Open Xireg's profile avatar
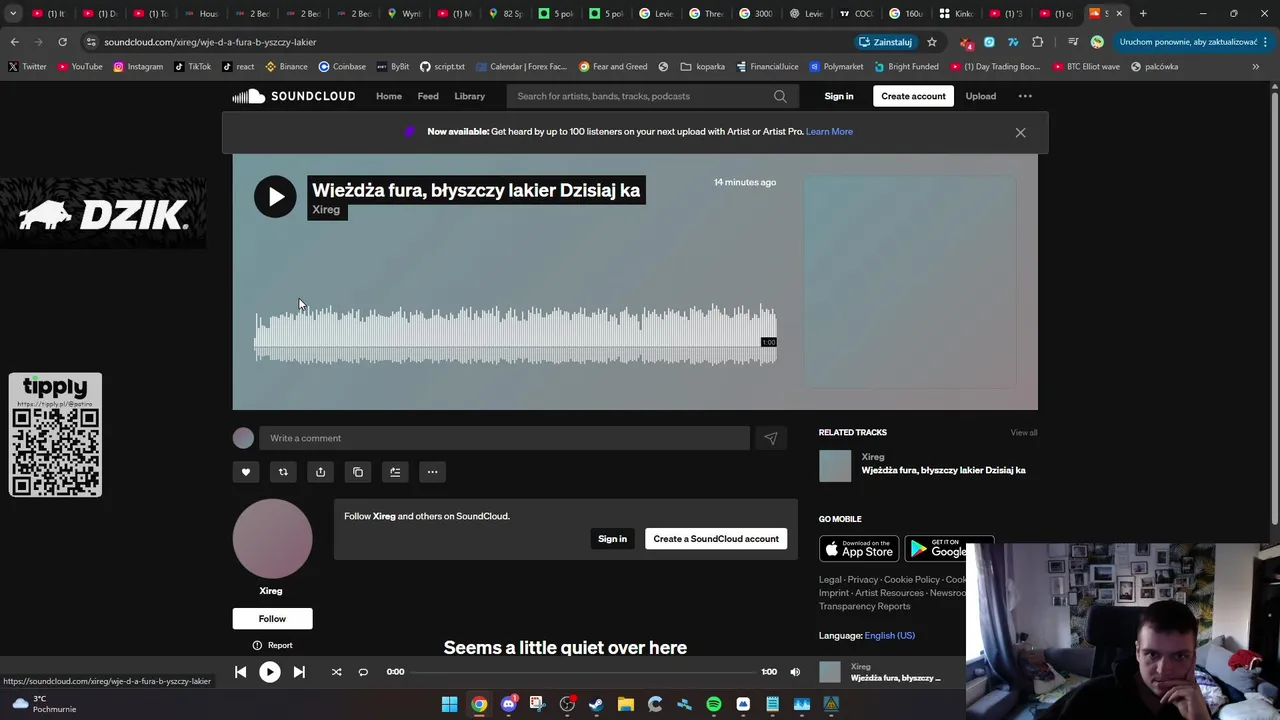 [x=272, y=539]
